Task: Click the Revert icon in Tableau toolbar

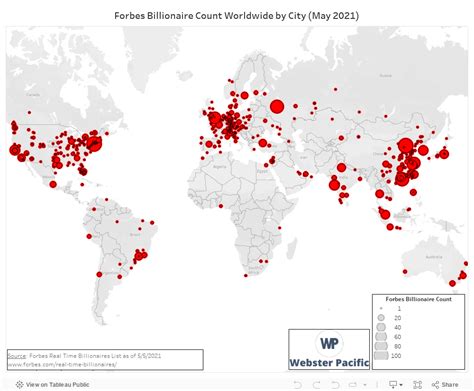Action: click(335, 384)
